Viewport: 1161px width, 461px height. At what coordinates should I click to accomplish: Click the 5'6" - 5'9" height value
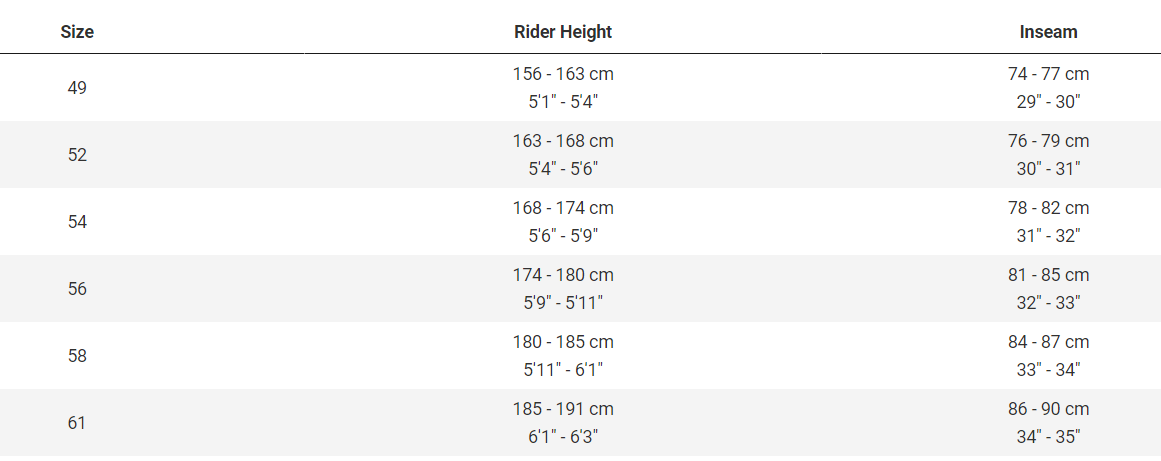(563, 236)
